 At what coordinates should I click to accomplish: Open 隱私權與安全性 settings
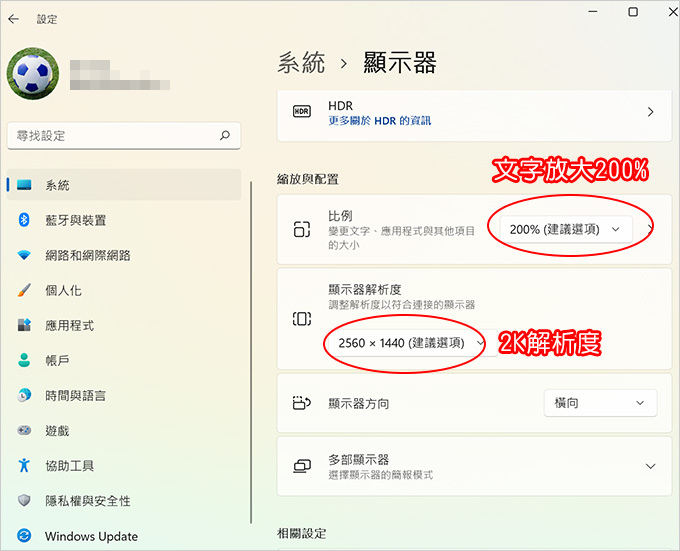click(x=124, y=501)
